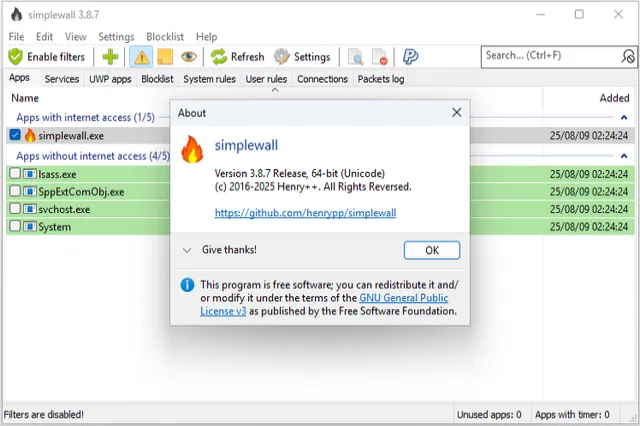The width and height of the screenshot is (640, 426).
Task: Check the svchost.exe checkbox
Action: 15,209
